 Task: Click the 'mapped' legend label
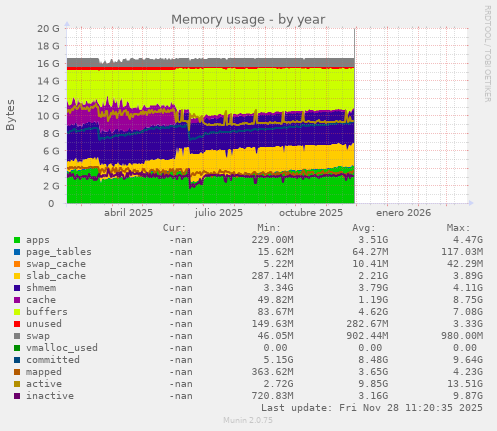[44, 372]
